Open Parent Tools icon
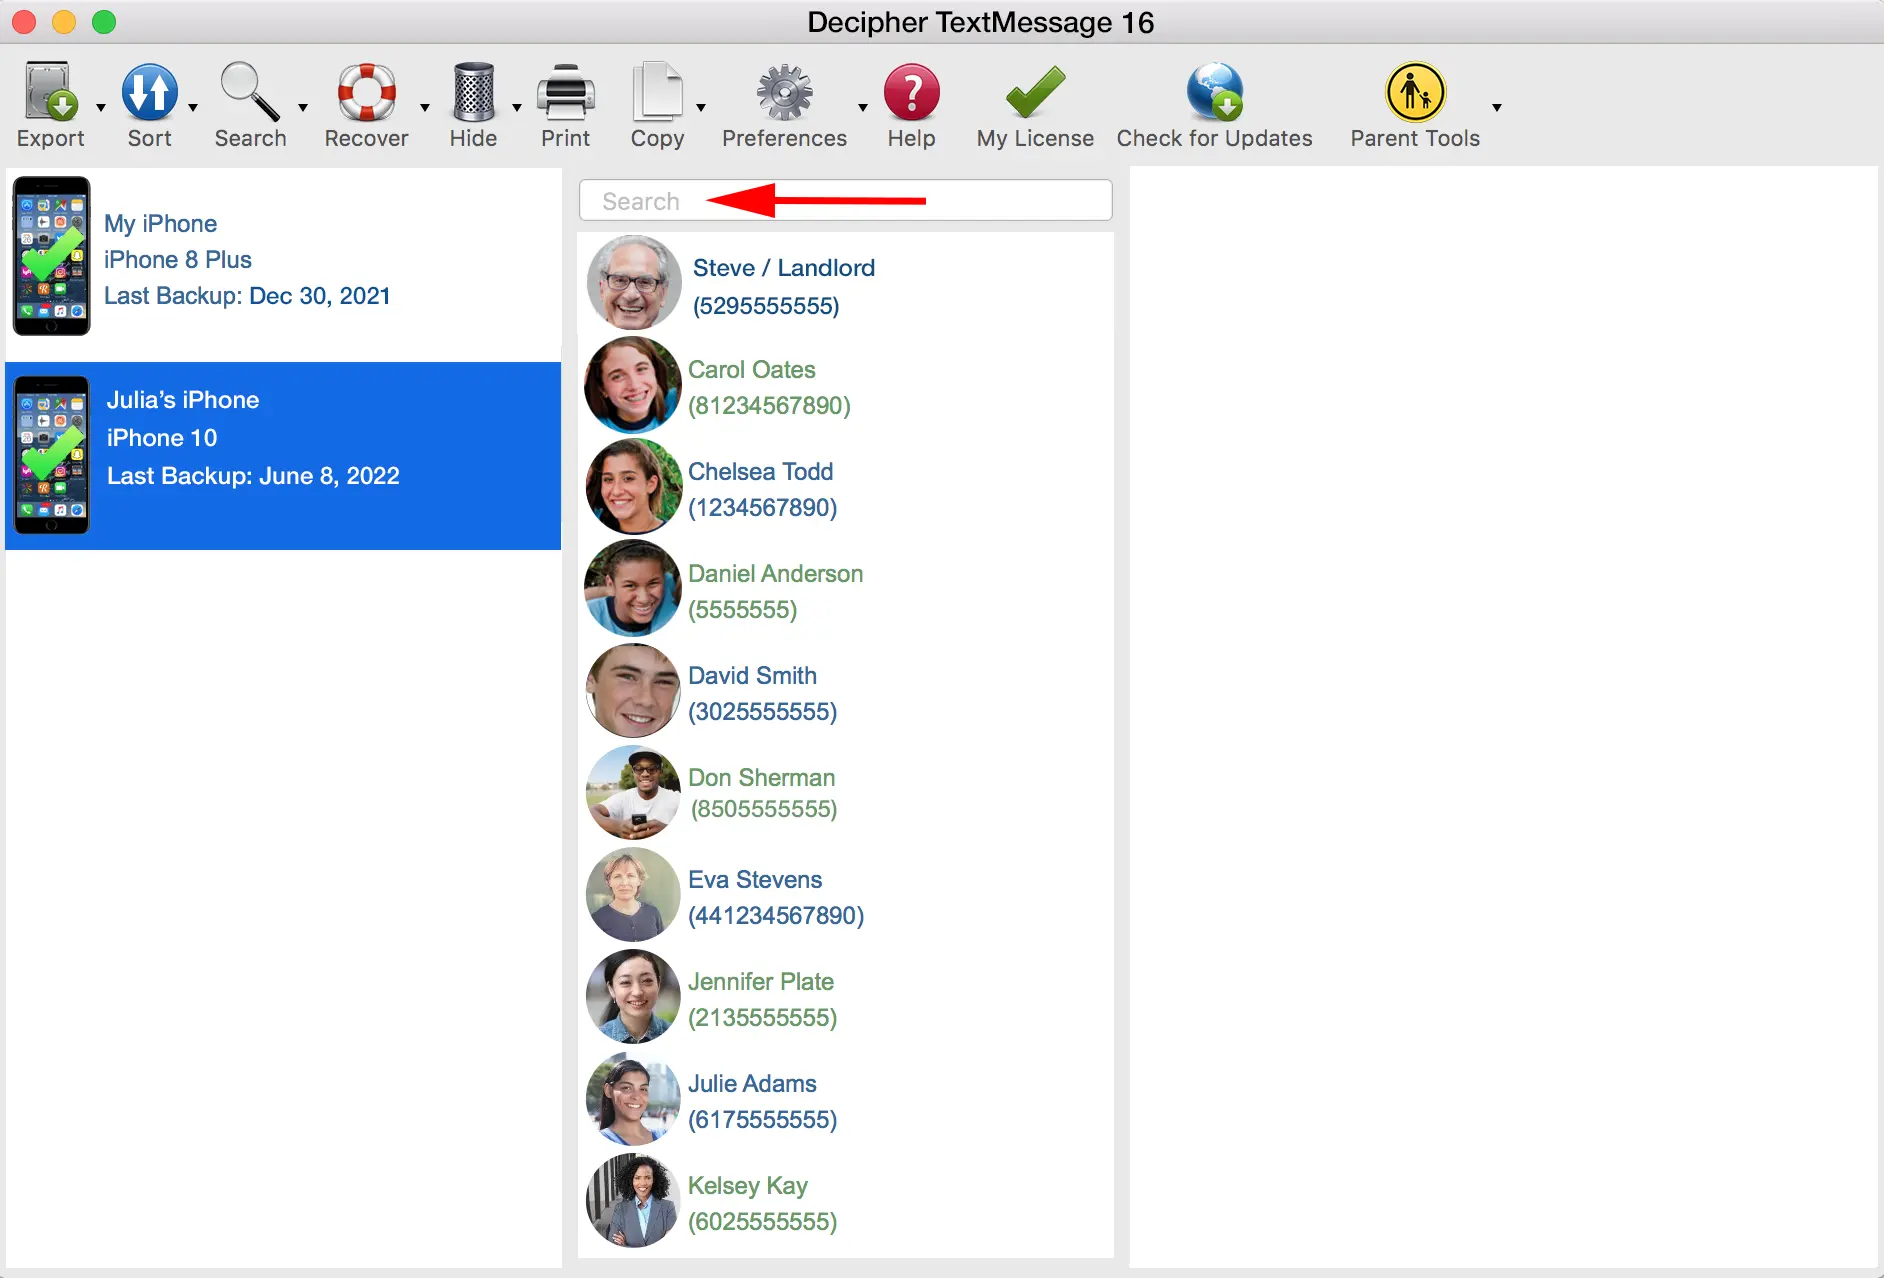 pos(1415,92)
